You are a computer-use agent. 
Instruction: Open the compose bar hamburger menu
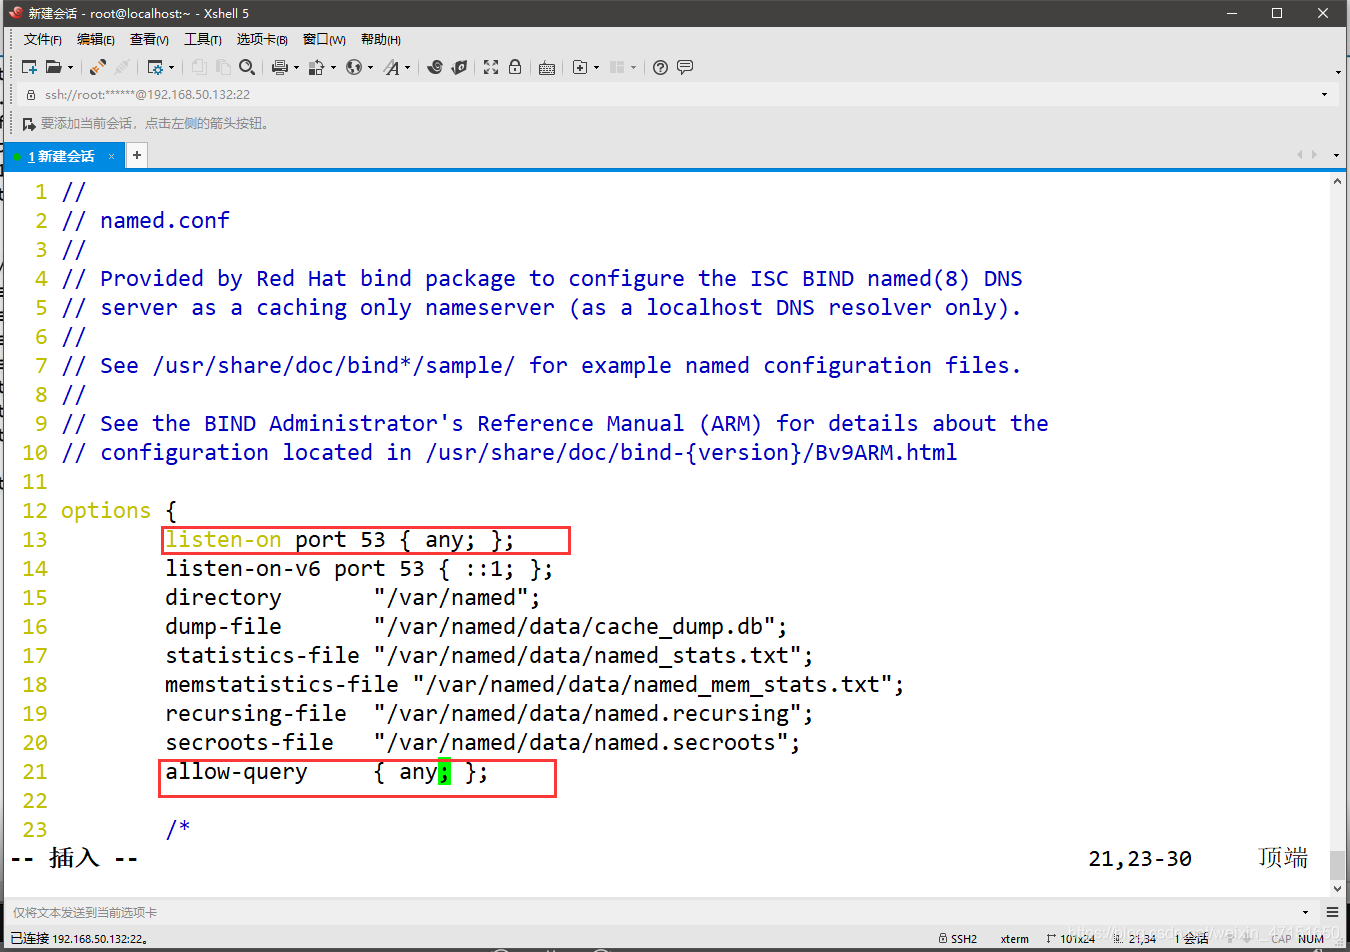(1332, 912)
